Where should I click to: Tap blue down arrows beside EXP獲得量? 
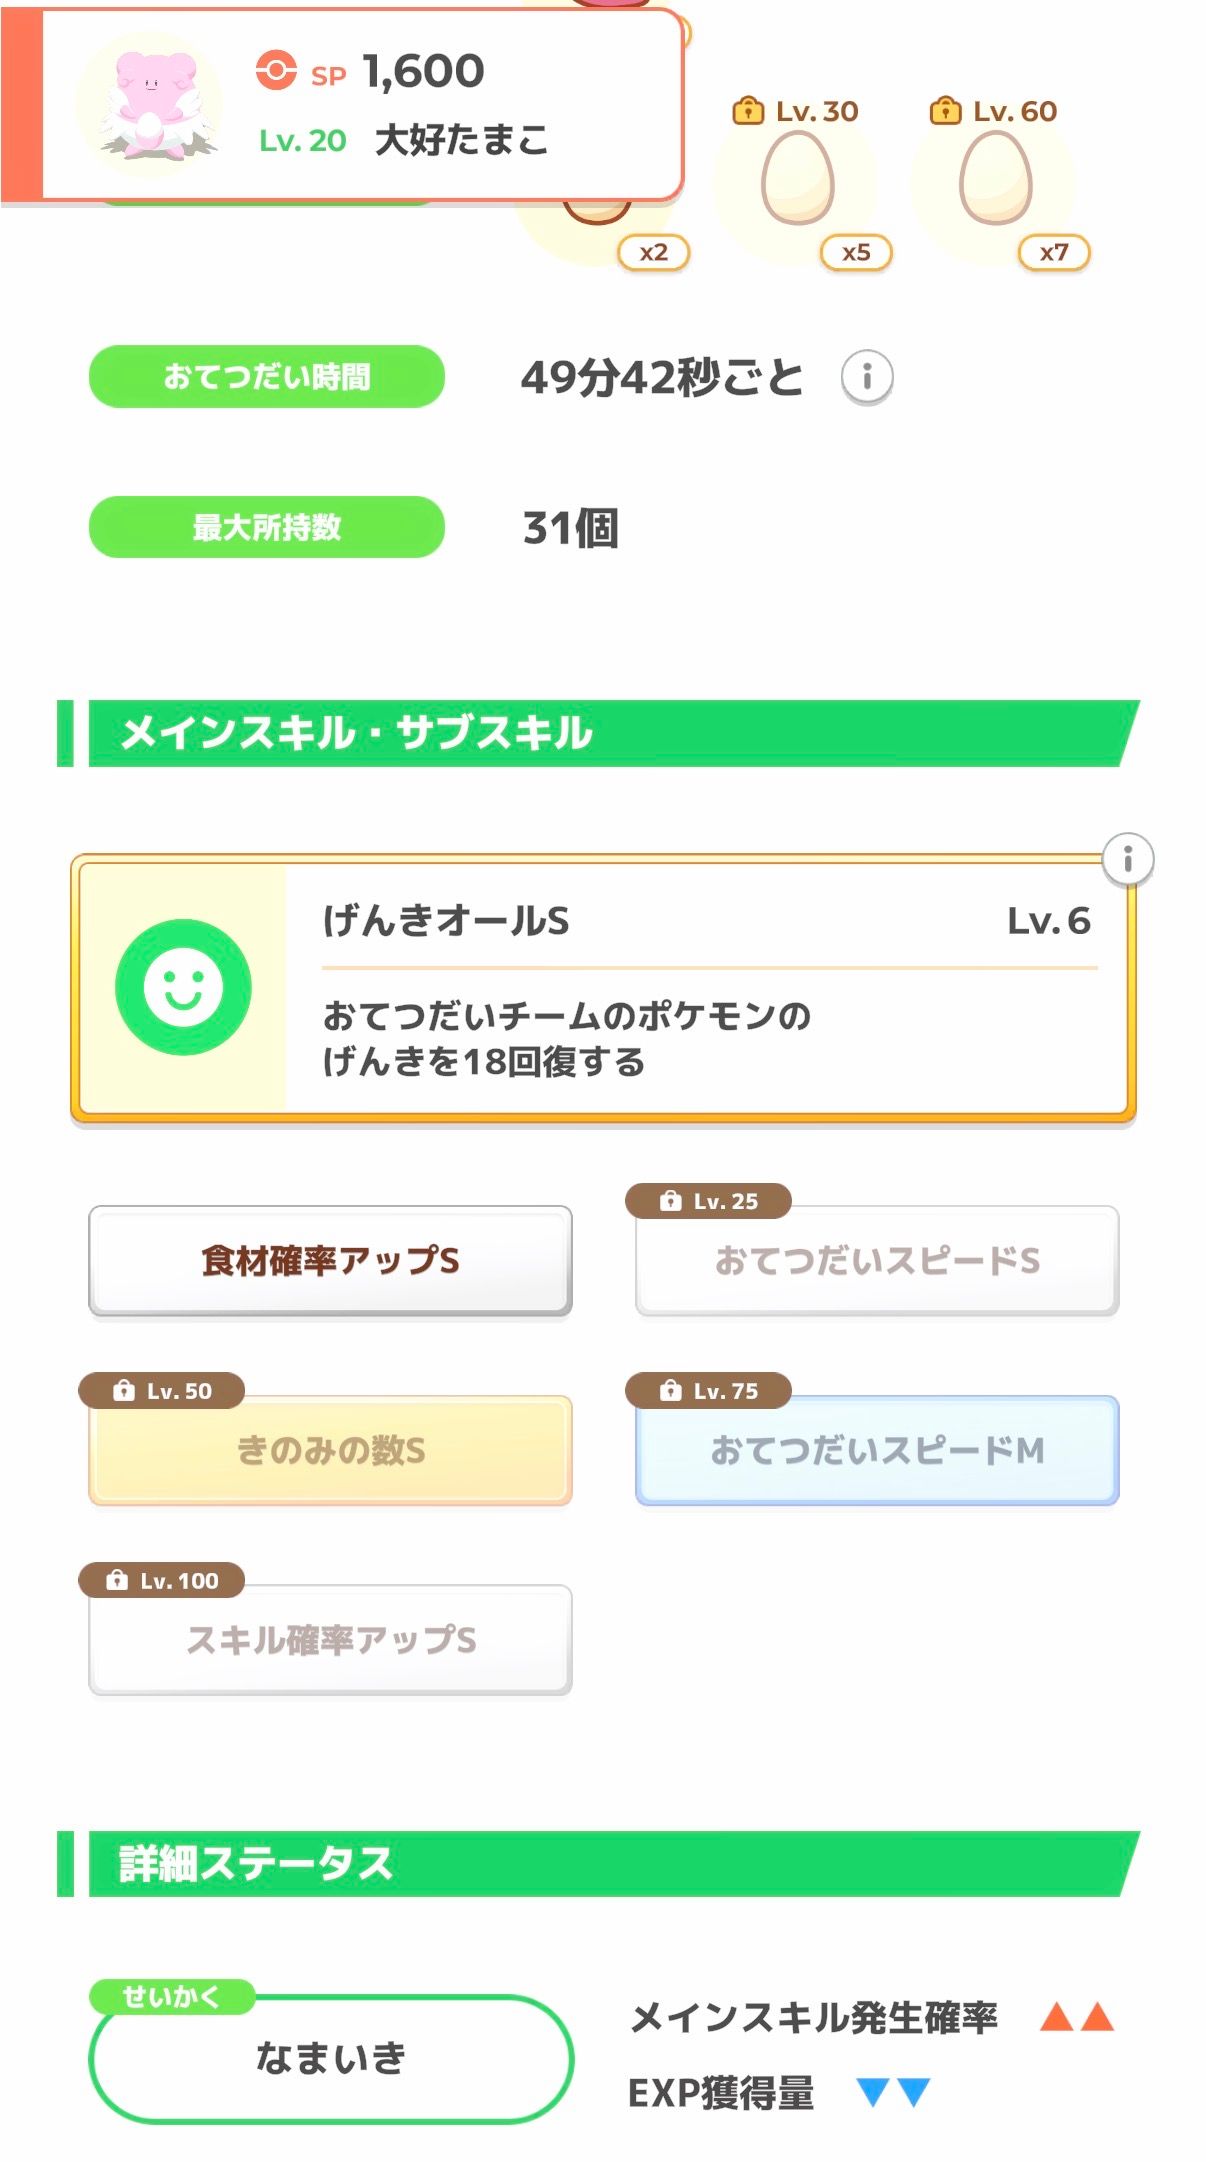(893, 2092)
